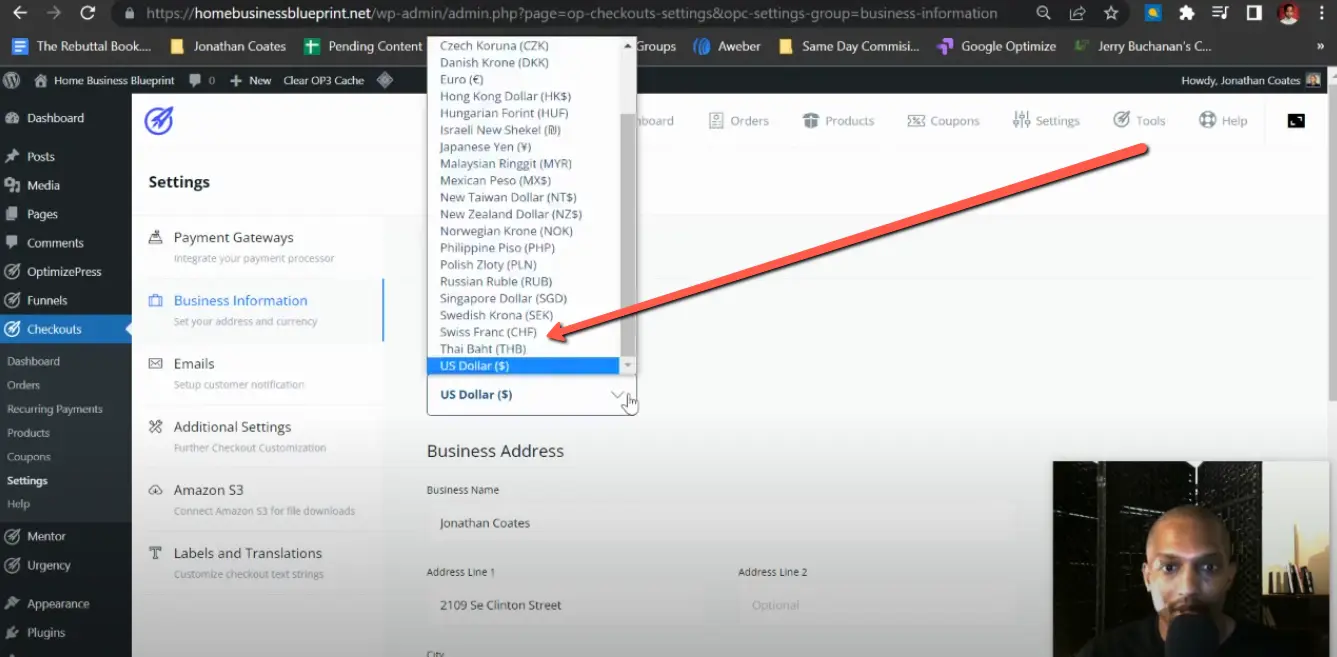The height and width of the screenshot is (657, 1337).
Task: Collapse the US Dollar currency dropdown chevron
Action: coord(618,394)
